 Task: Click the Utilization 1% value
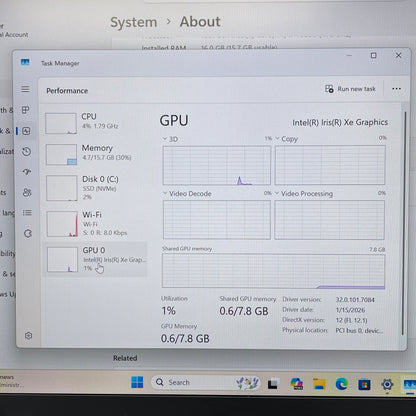169,311
